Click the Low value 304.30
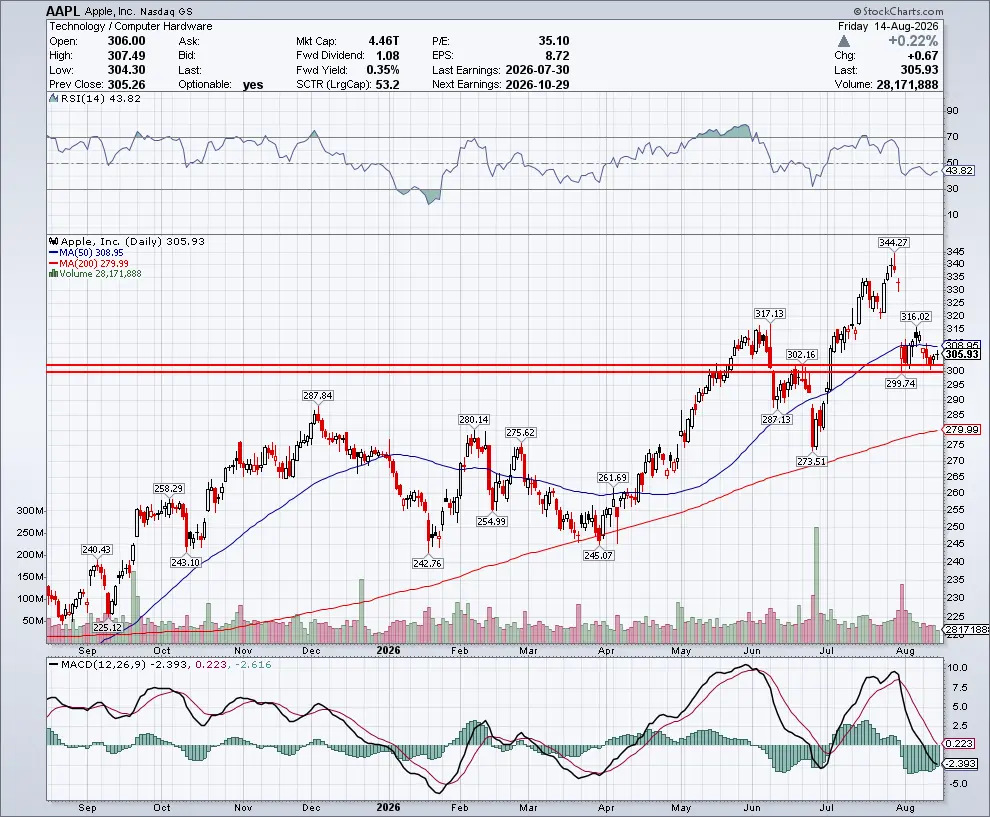The width and height of the screenshot is (990, 817). 126,70
